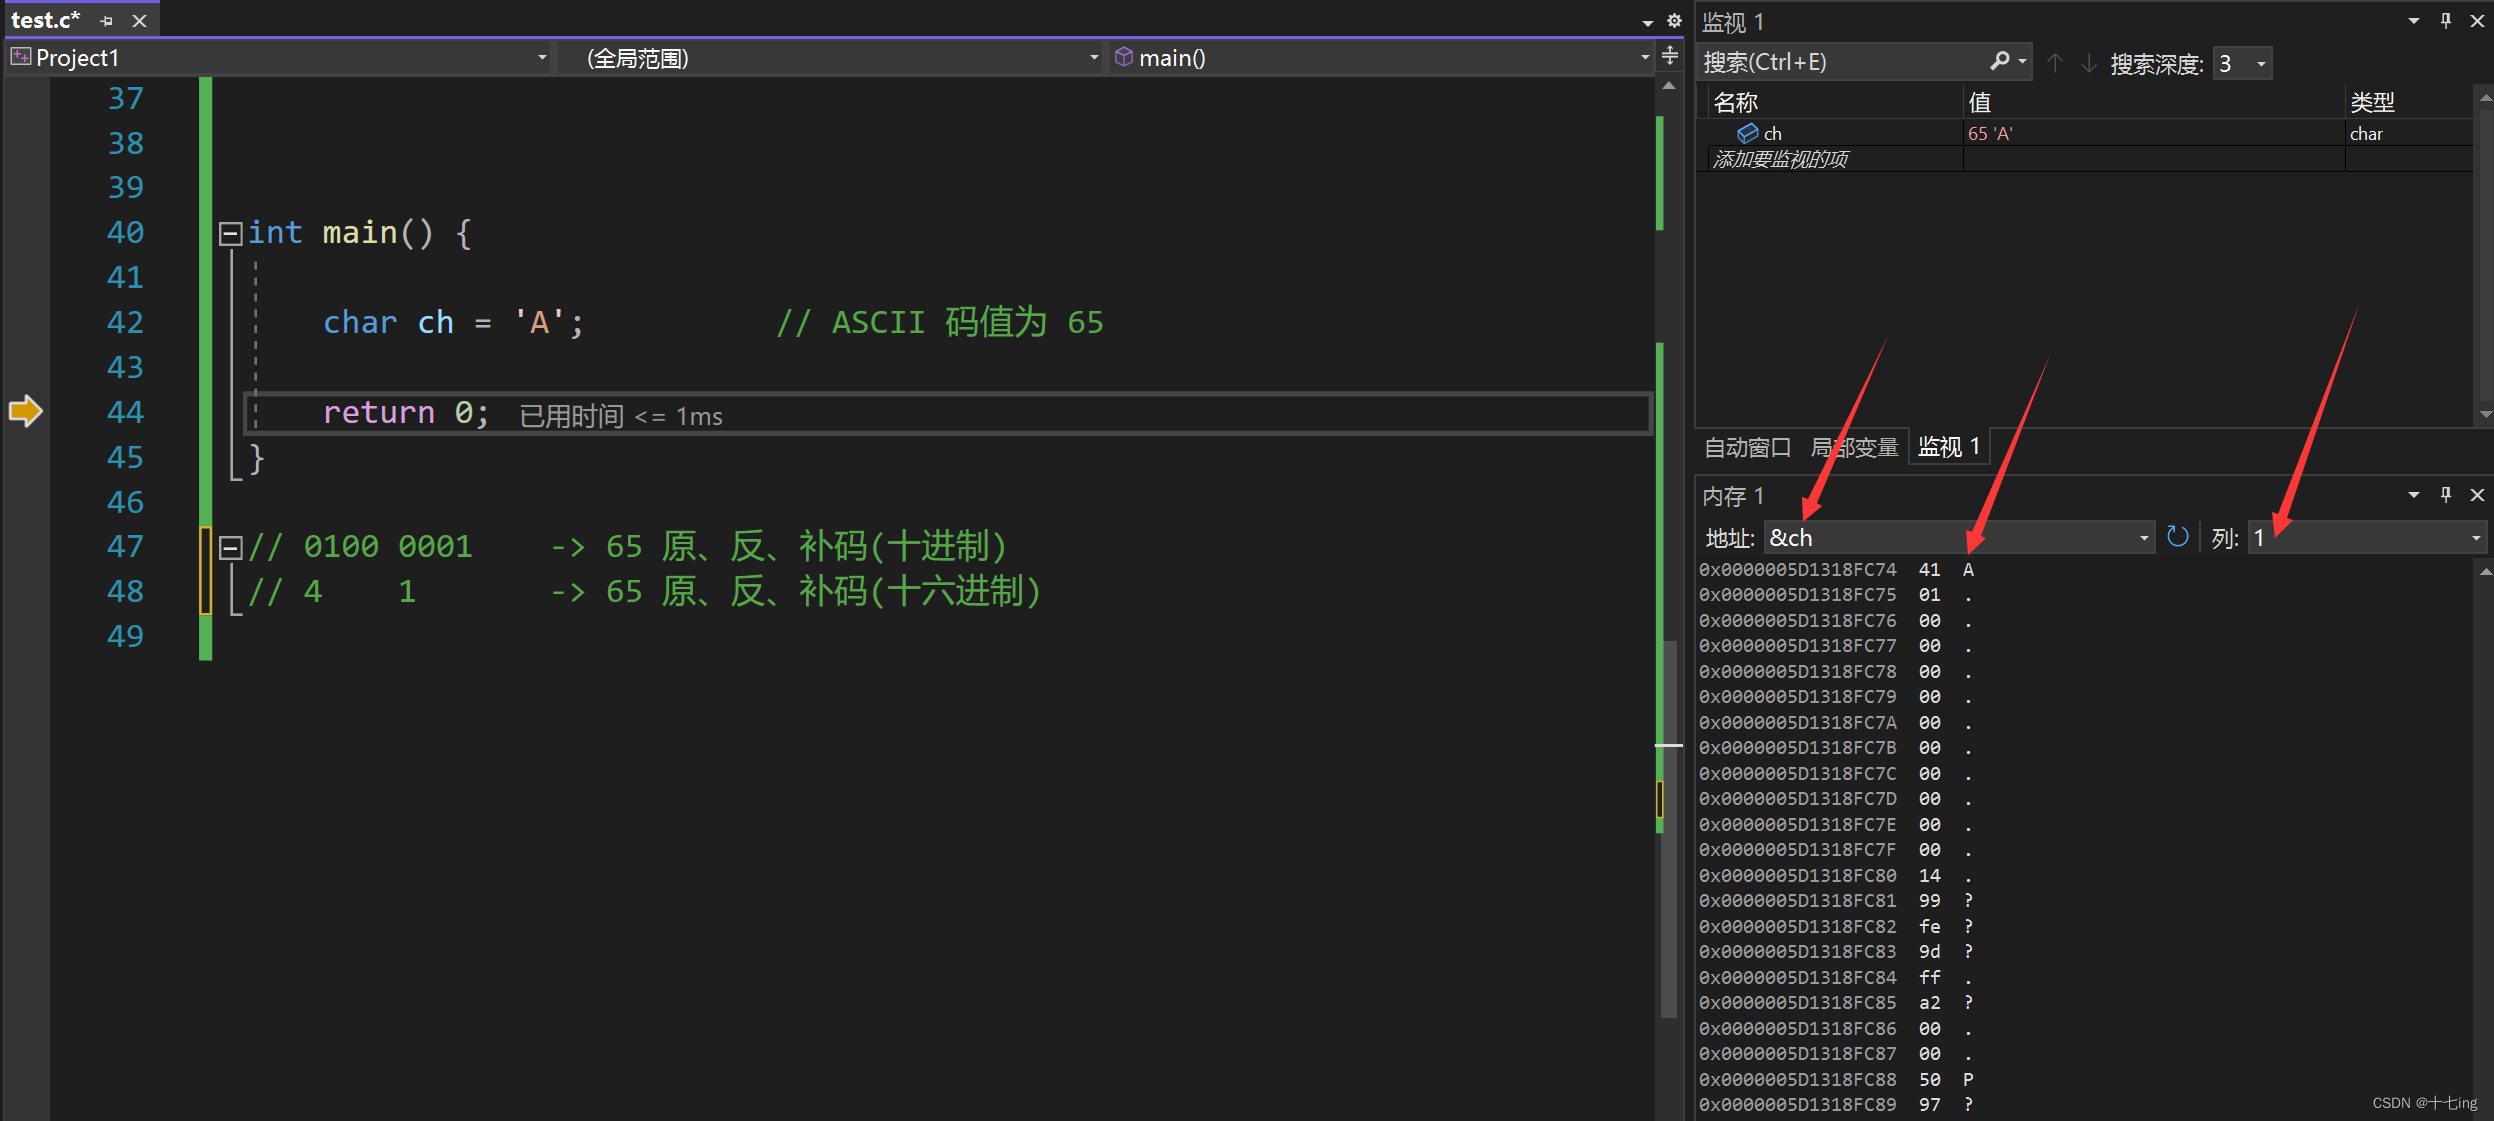Click the editor settings gear icon
This screenshot has width=2494, height=1121.
click(1674, 20)
